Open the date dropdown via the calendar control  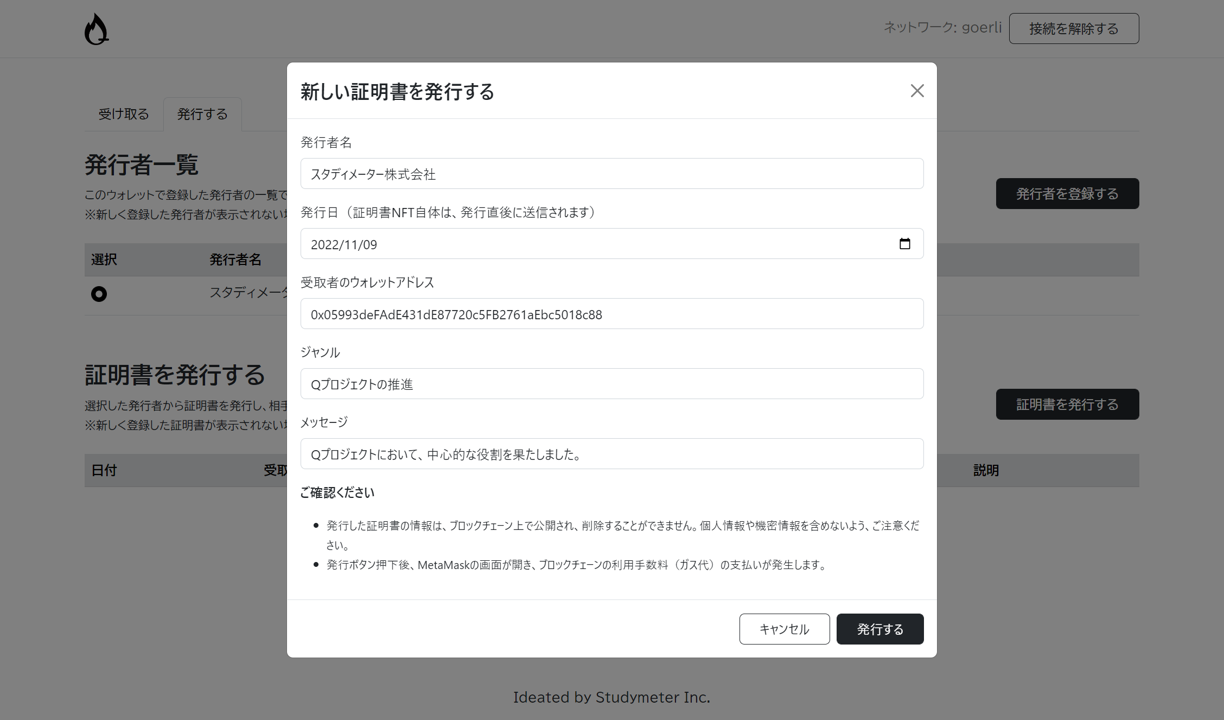click(x=905, y=243)
